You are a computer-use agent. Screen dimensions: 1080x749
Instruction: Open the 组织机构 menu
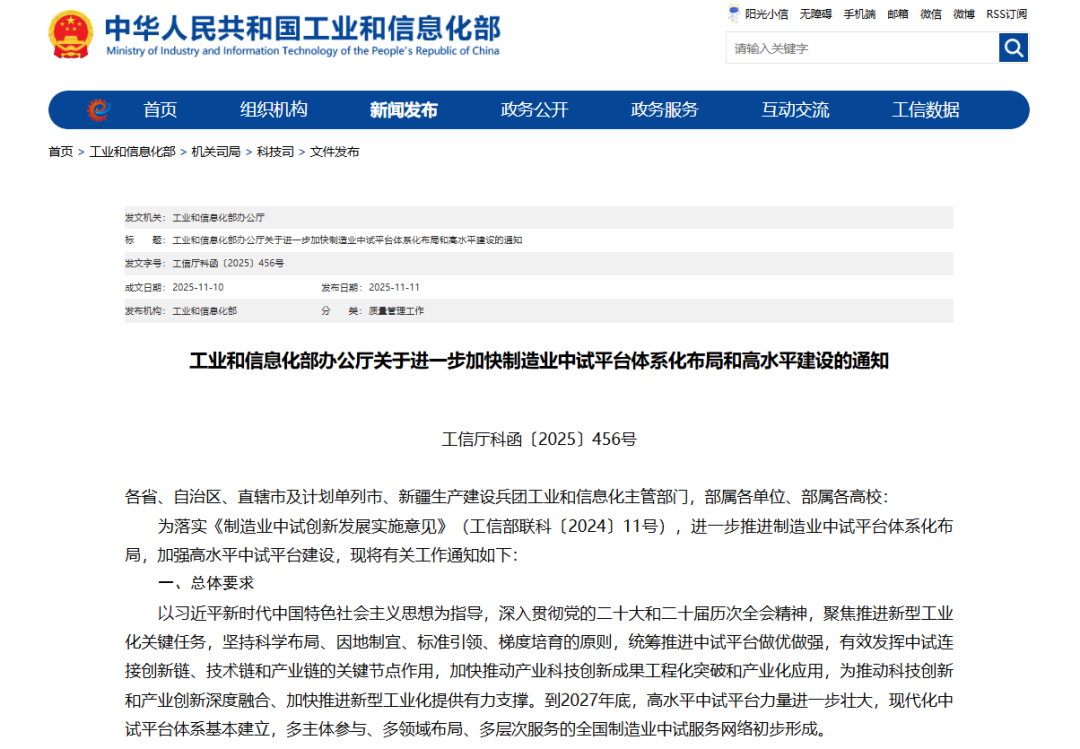[x=273, y=110]
